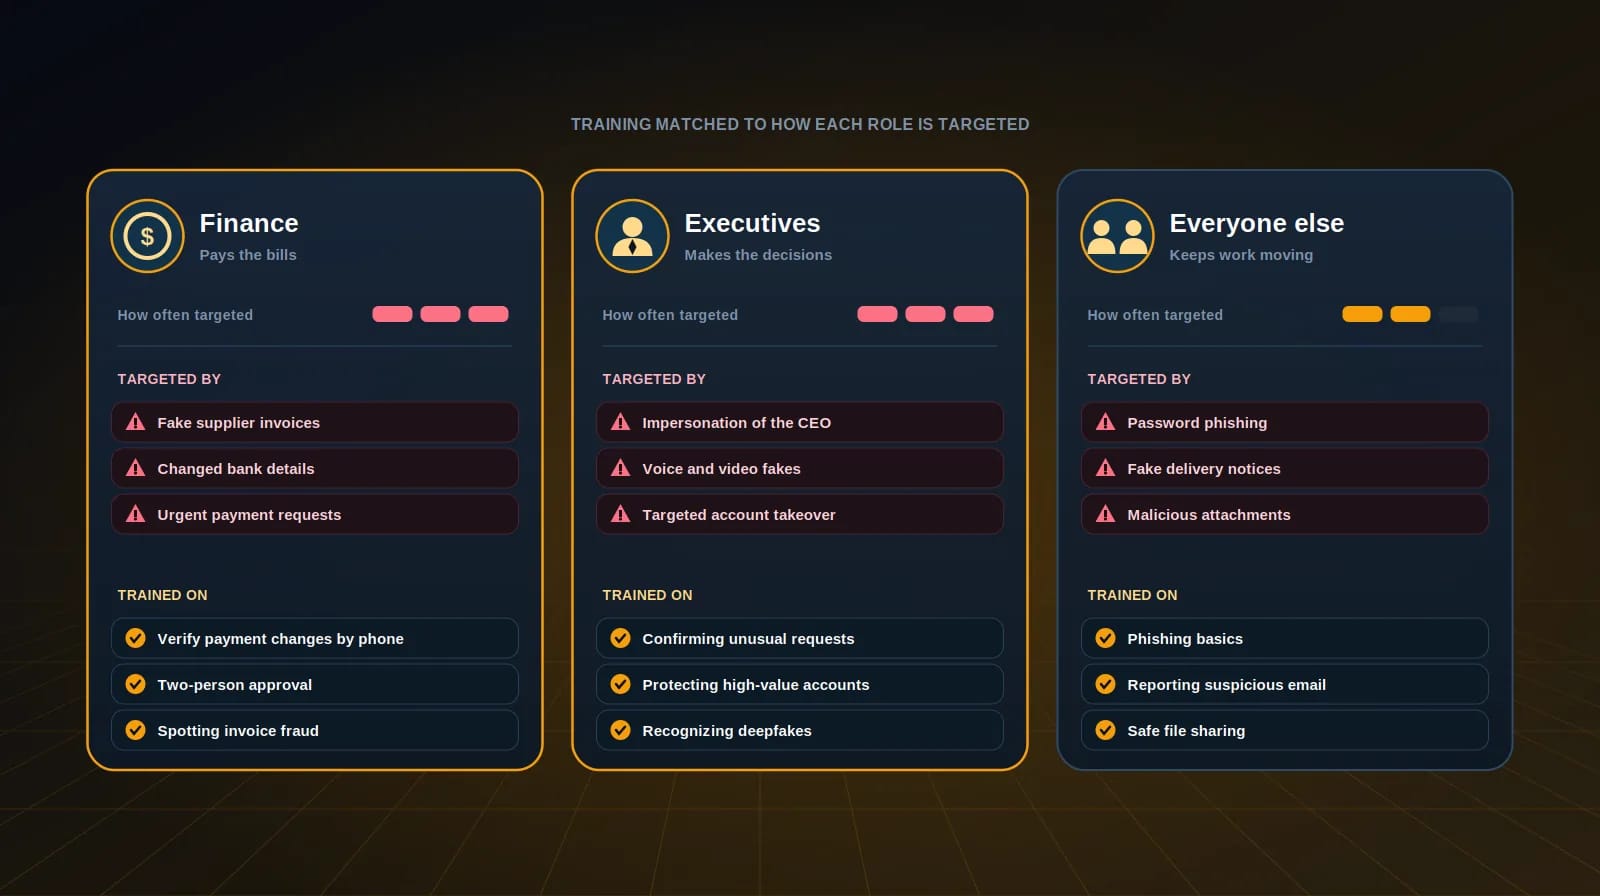Image resolution: width=1600 pixels, height=896 pixels.
Task: Click the checkmark icon beside Recognizing deepfakes
Action: 620,730
